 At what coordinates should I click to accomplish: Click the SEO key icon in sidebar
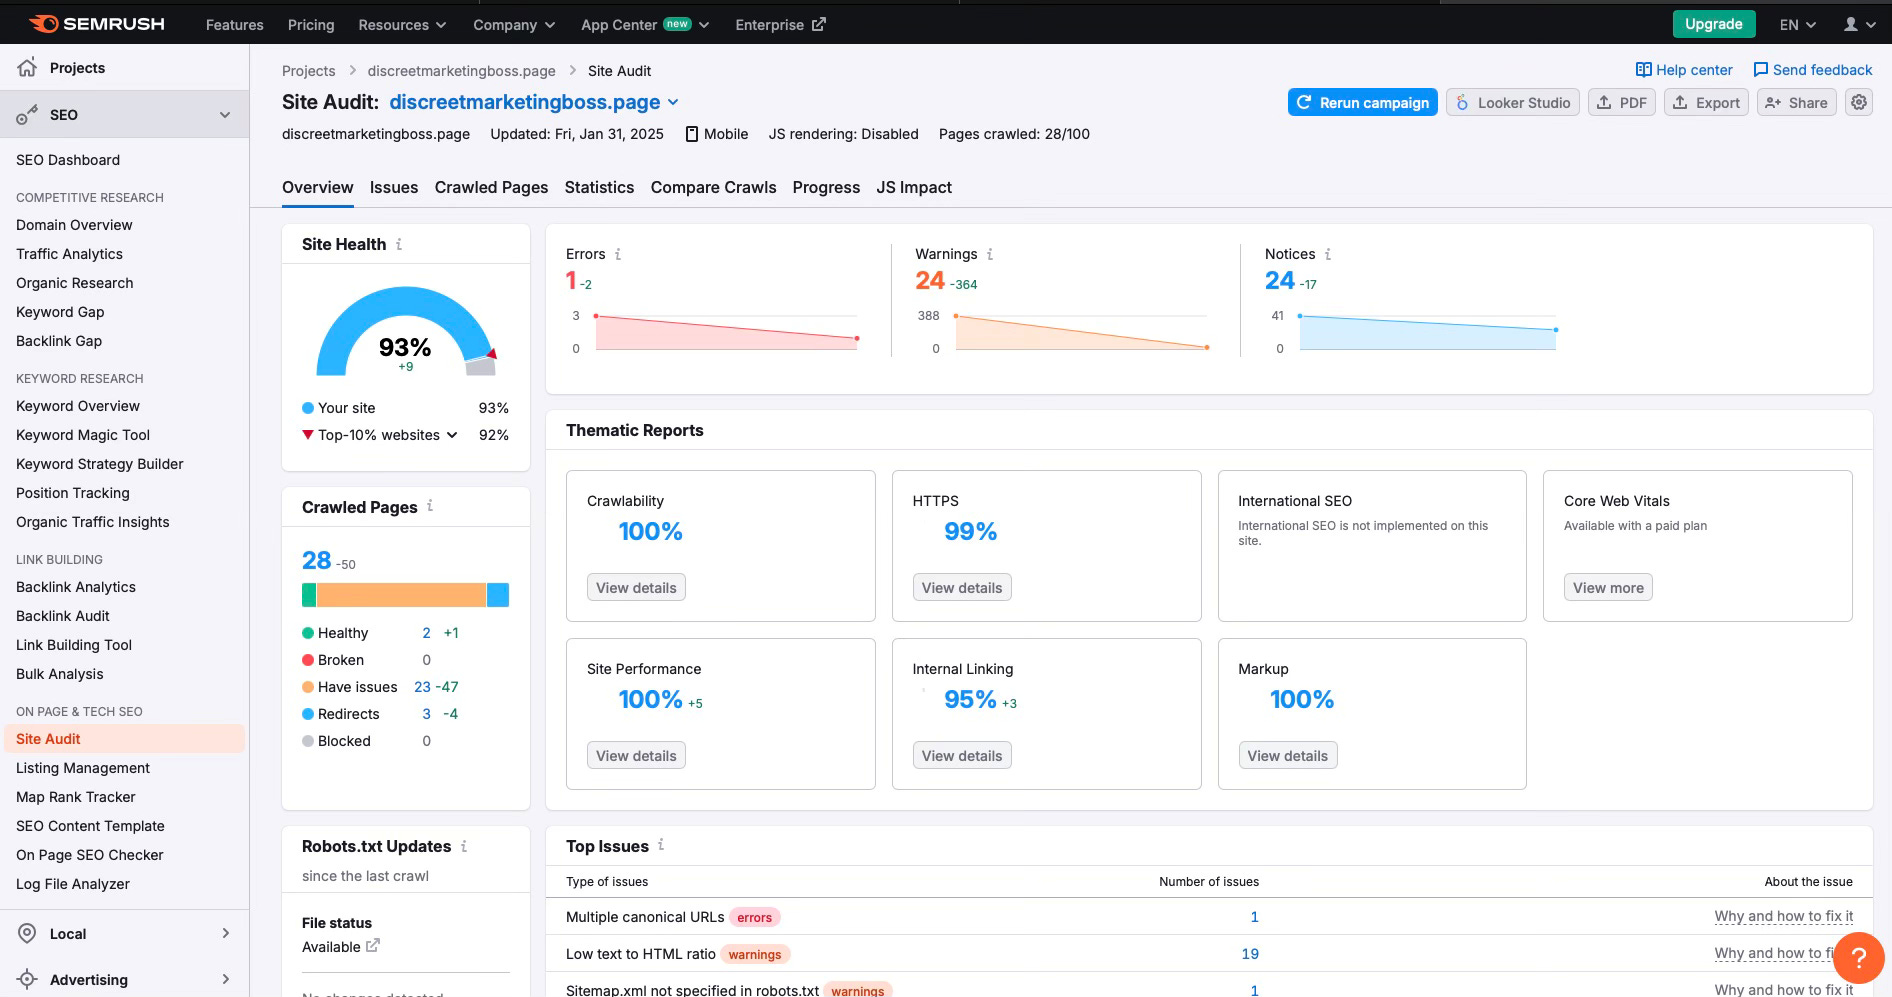click(x=27, y=115)
